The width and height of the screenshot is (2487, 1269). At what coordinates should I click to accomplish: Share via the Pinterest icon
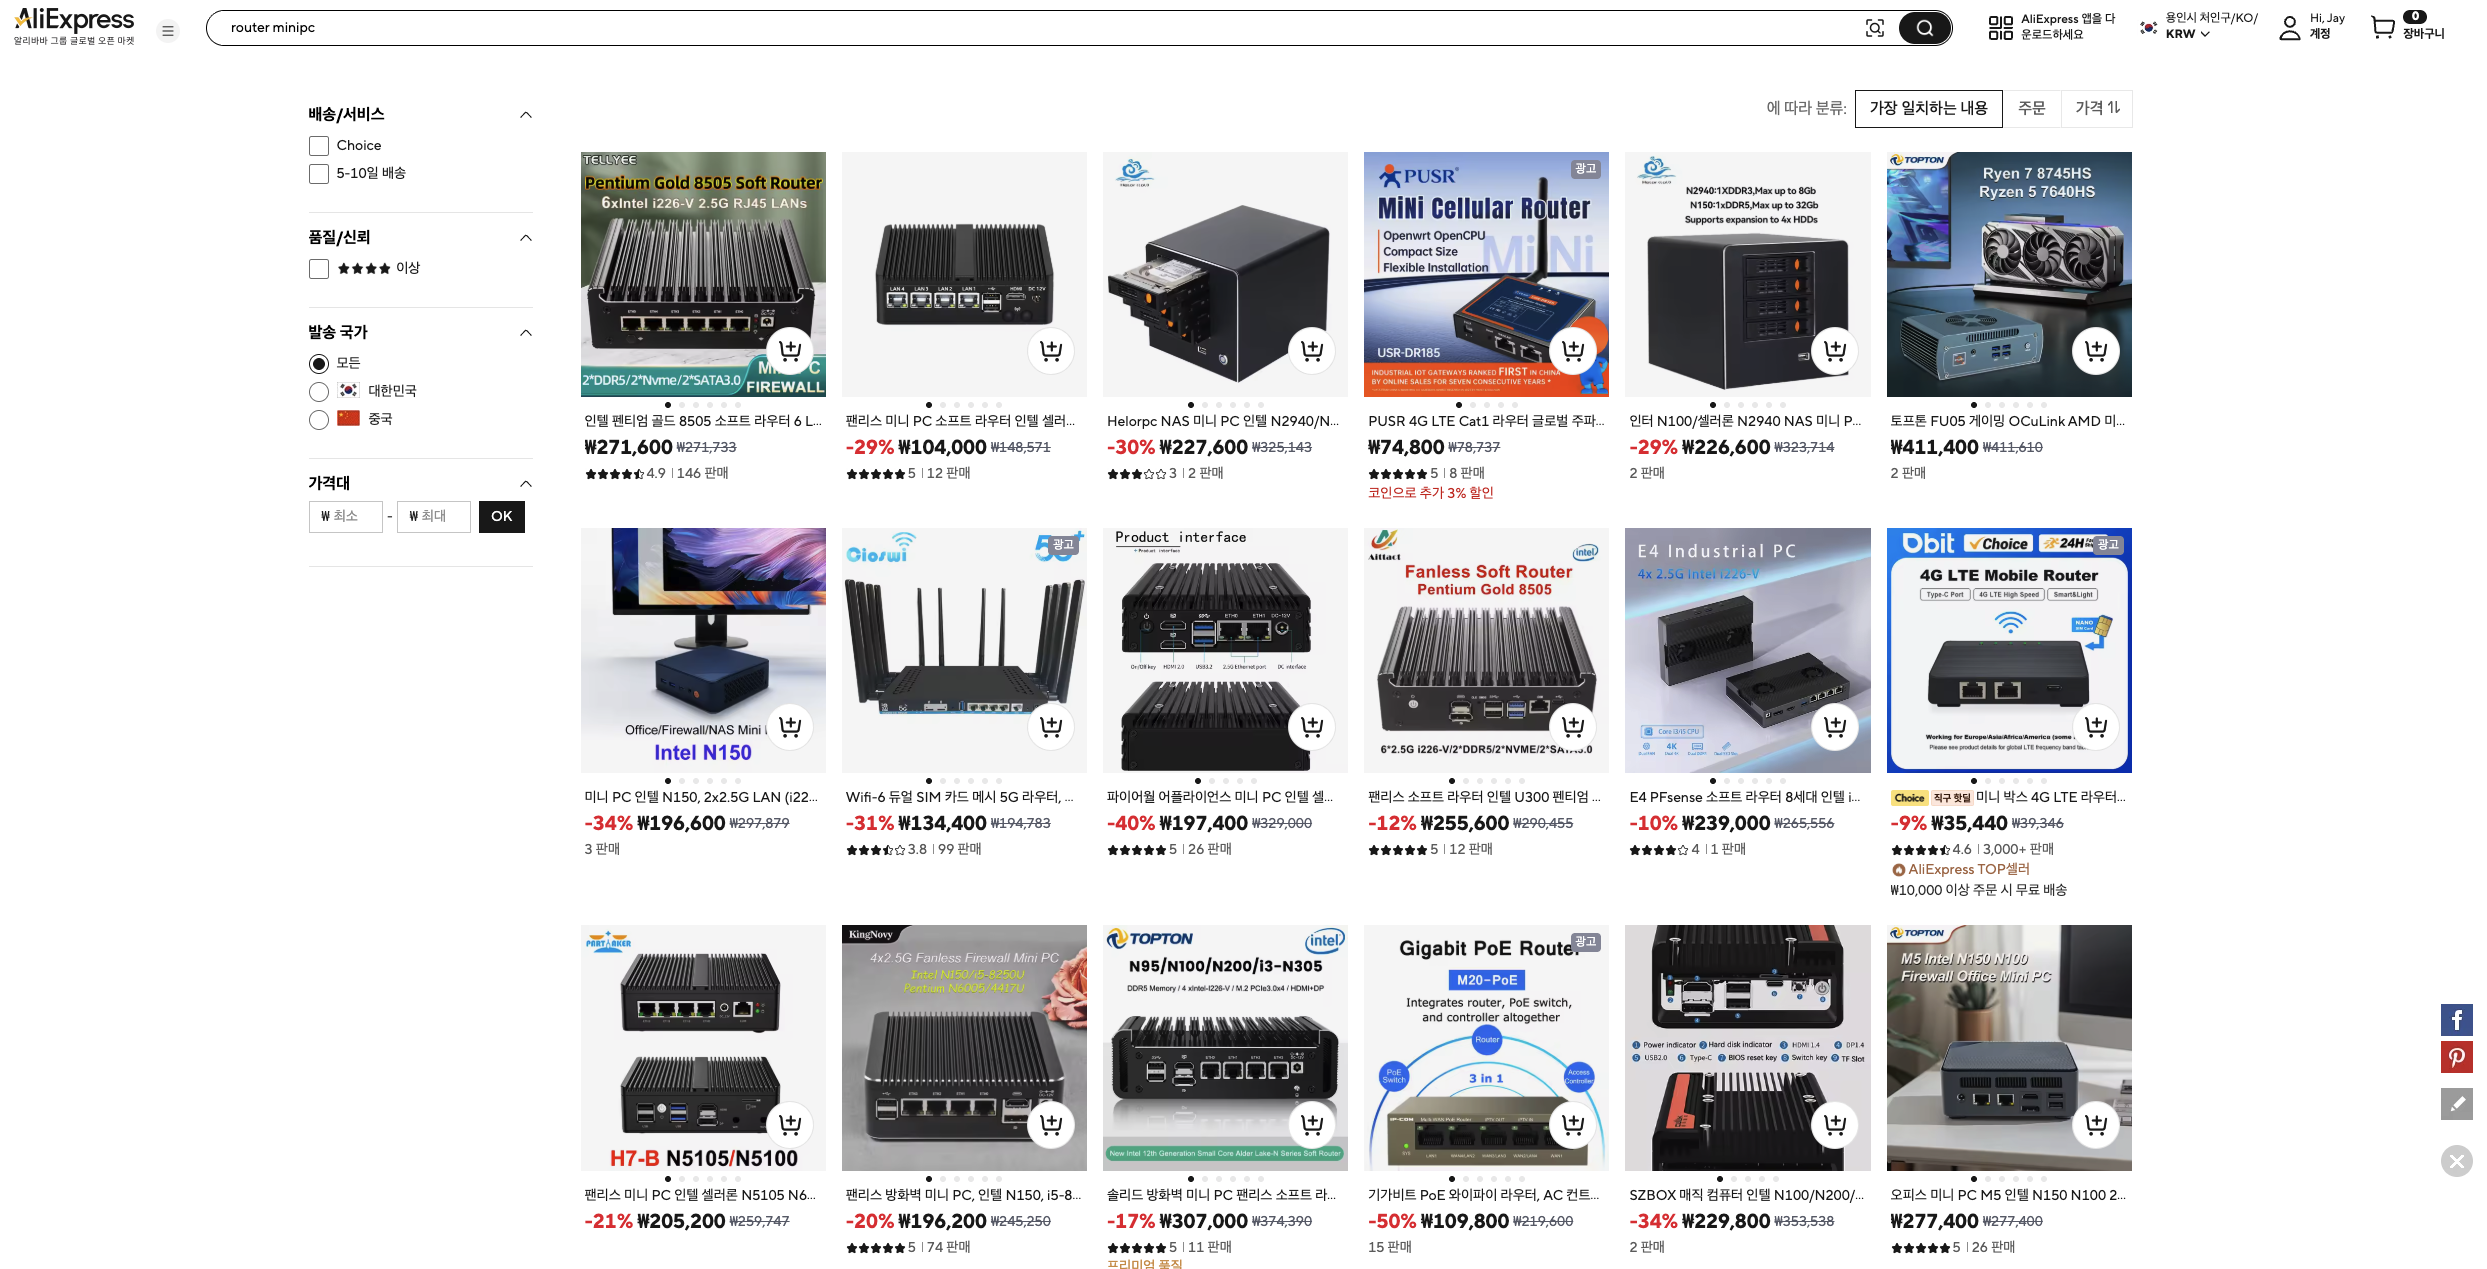tap(2456, 1057)
